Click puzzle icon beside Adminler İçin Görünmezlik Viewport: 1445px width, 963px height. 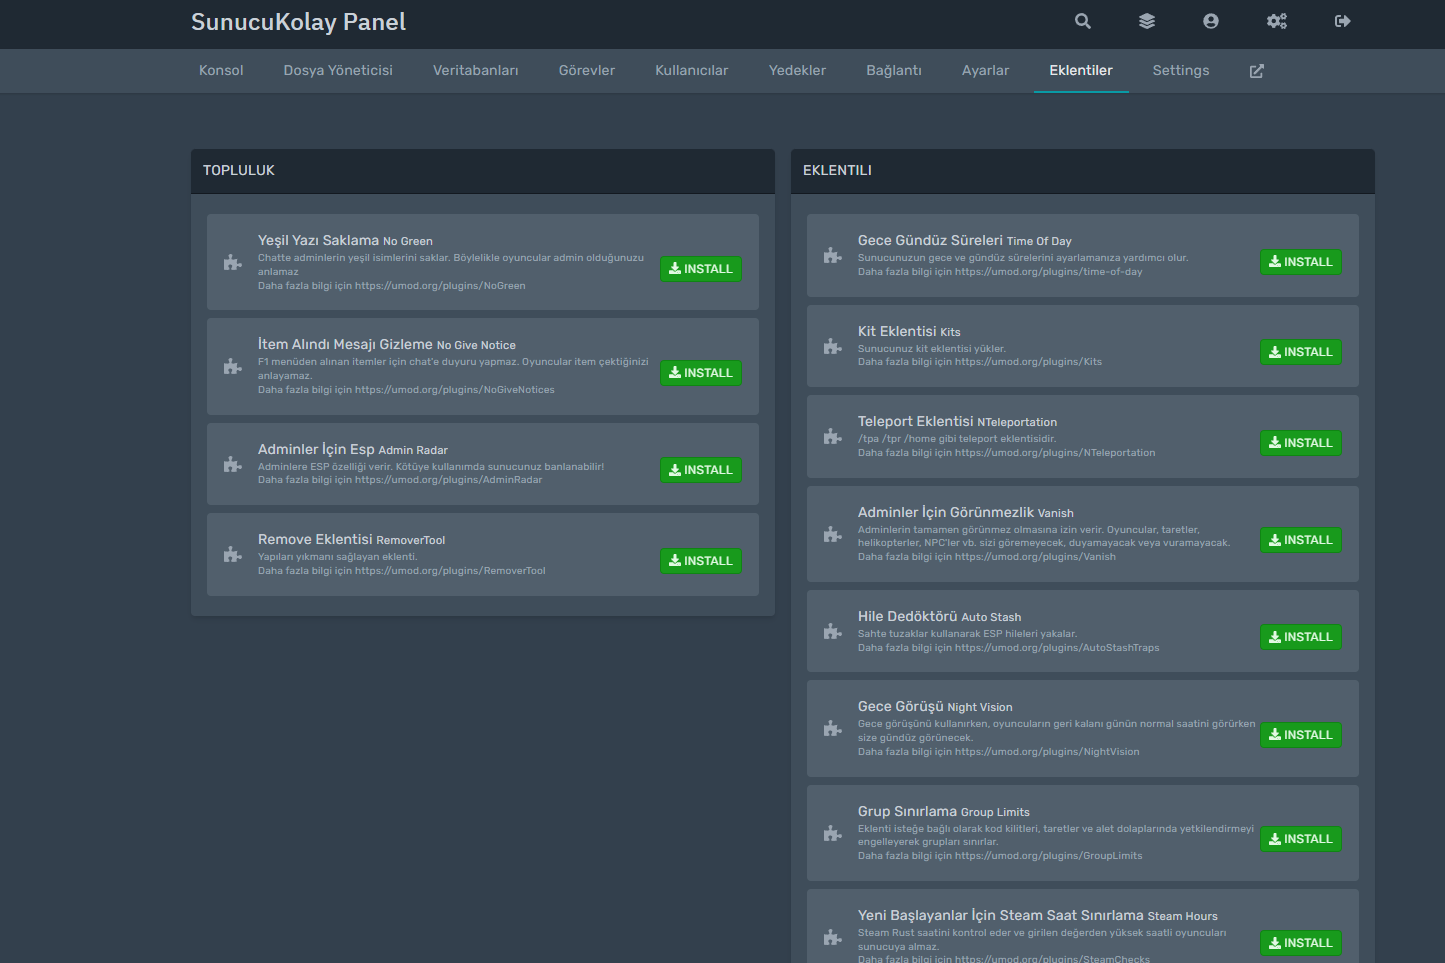click(x=832, y=534)
